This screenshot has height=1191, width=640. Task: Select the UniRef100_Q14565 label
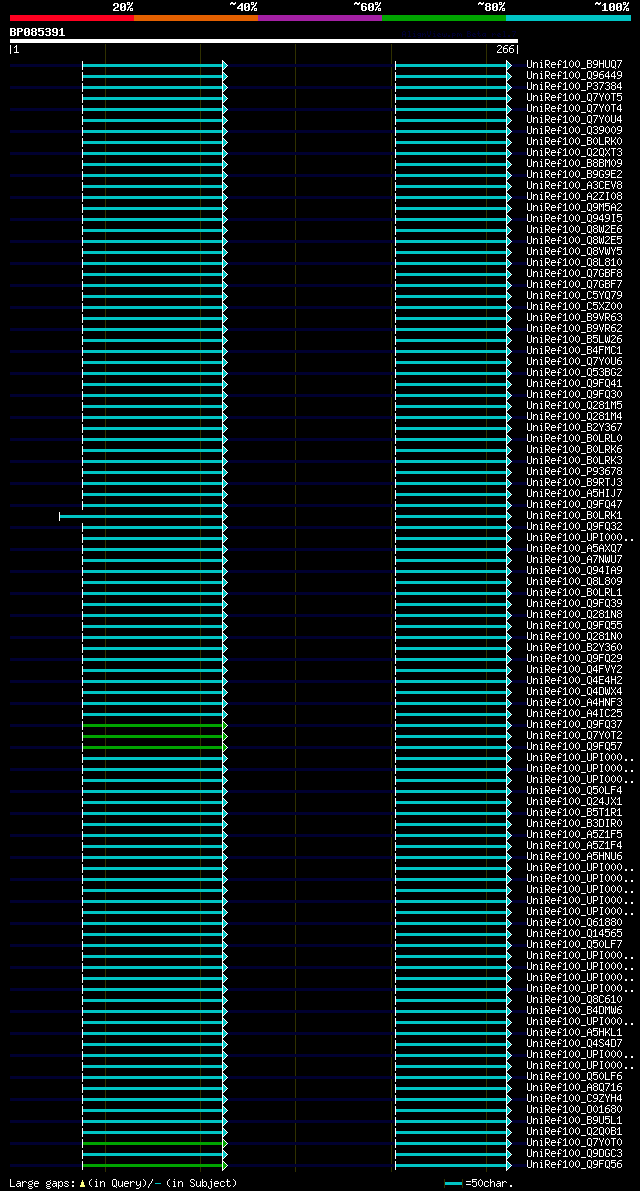point(574,934)
